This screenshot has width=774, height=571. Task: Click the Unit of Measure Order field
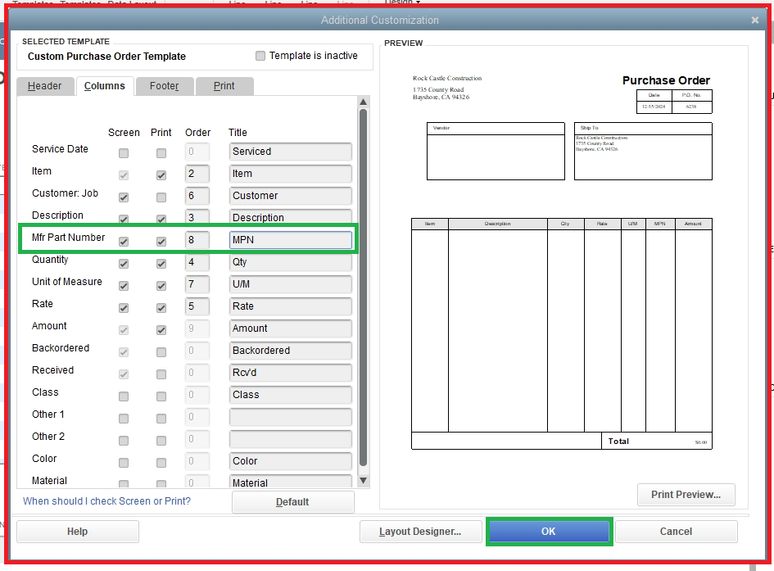197,284
